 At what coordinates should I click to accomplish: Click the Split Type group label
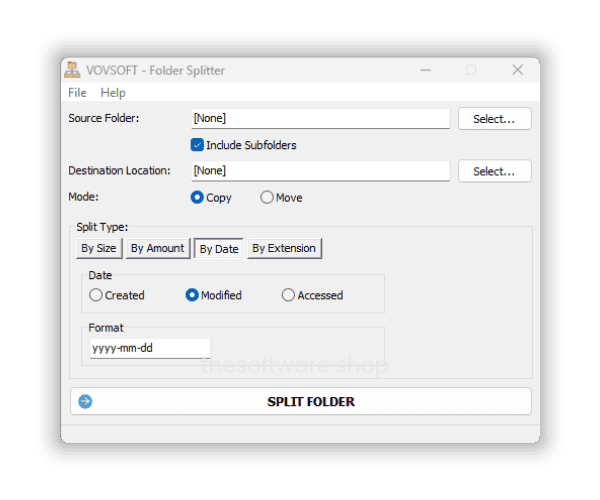click(x=102, y=227)
